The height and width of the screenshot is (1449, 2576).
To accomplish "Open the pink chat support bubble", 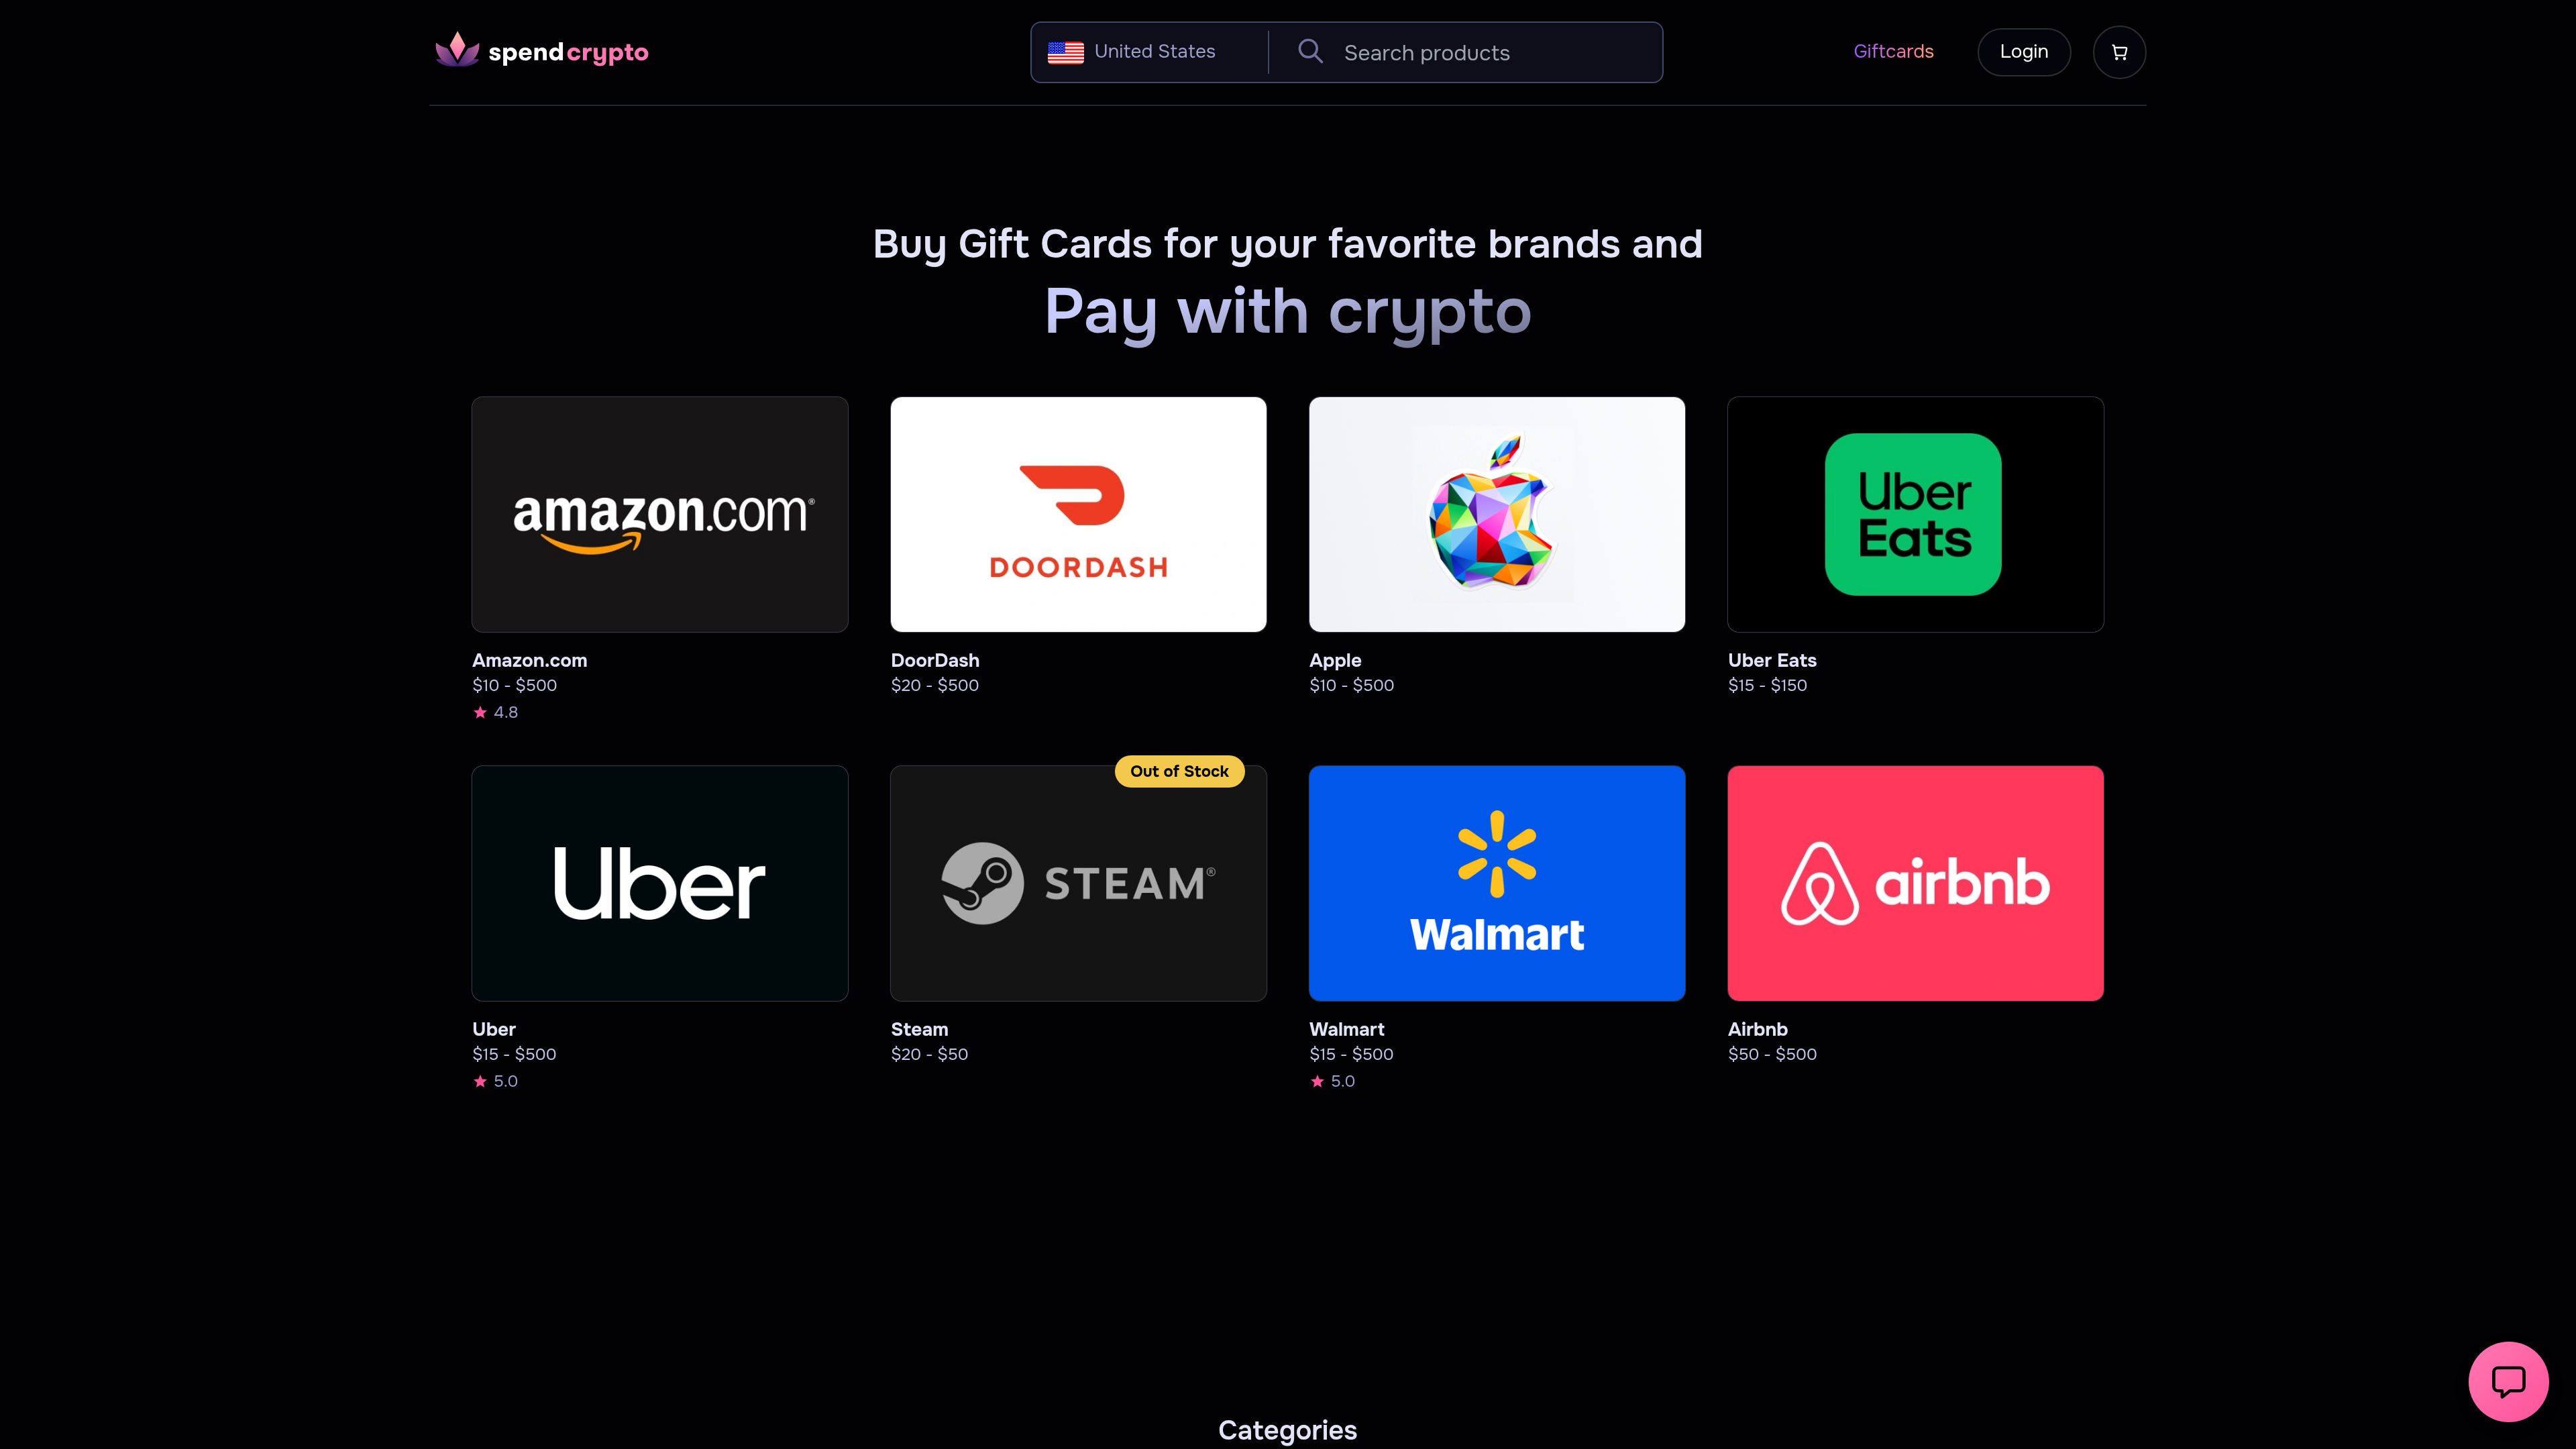I will coord(2508,1381).
